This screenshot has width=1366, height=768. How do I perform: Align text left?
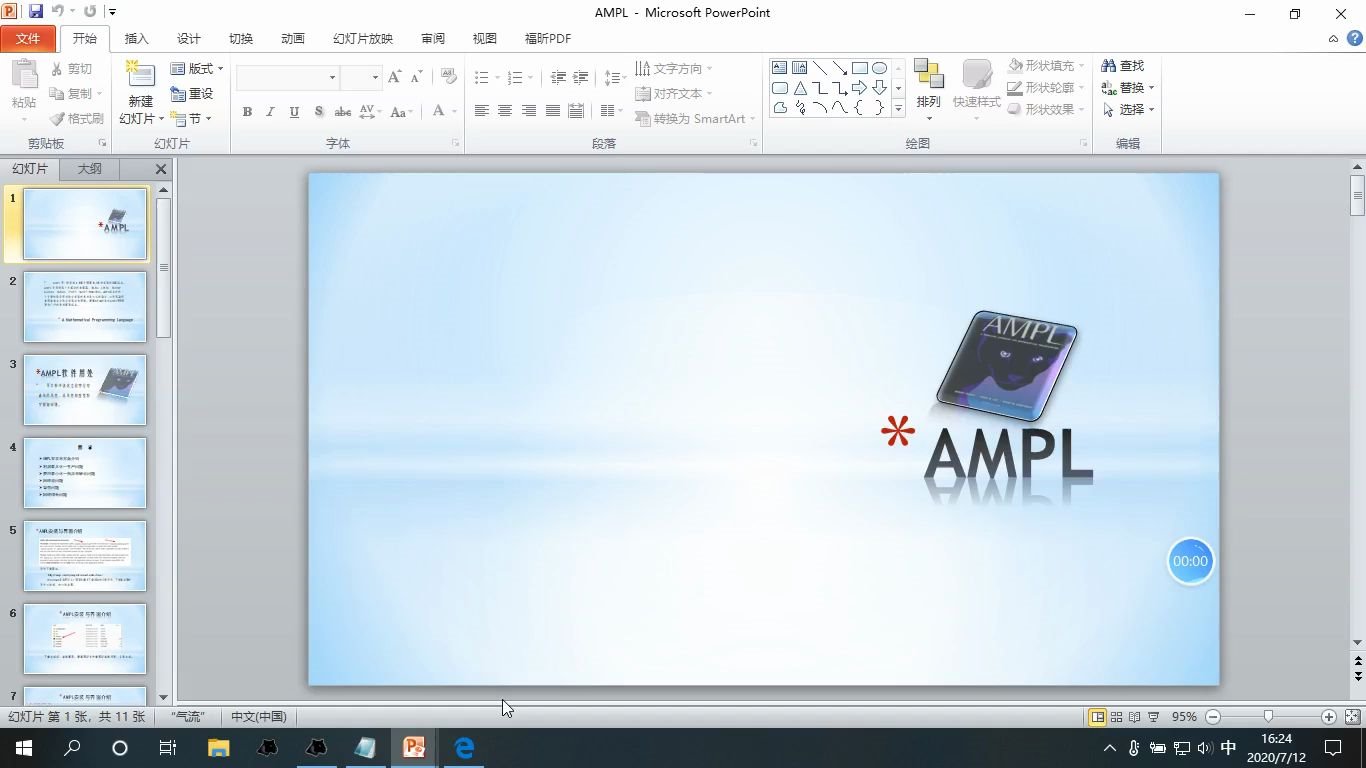pos(481,111)
